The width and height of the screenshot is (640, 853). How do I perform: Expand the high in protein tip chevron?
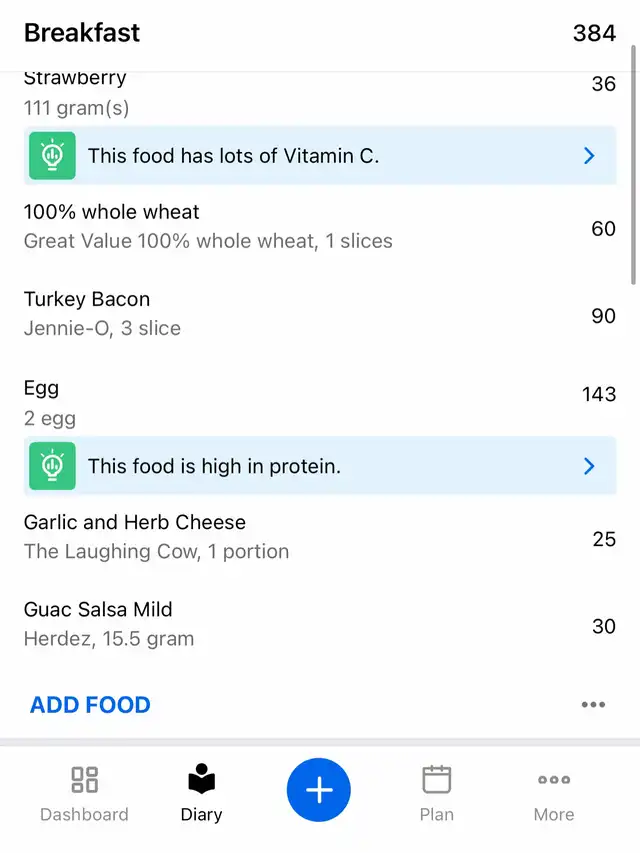tap(589, 466)
